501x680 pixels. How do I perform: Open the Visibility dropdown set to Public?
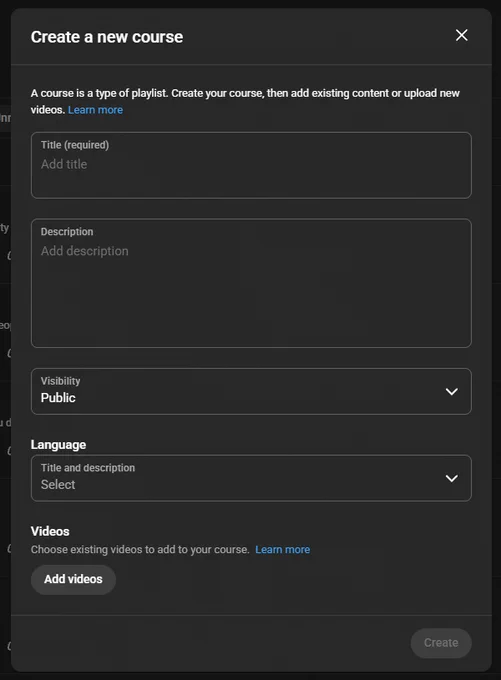tap(251, 391)
